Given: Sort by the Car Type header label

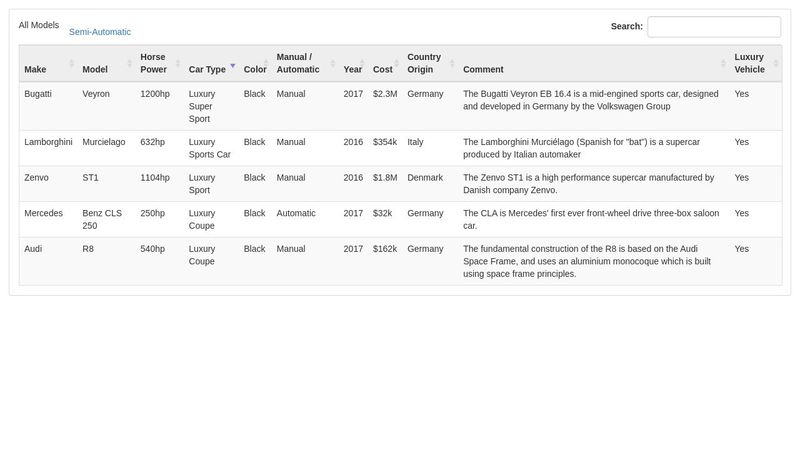Looking at the screenshot, I should click(207, 69).
